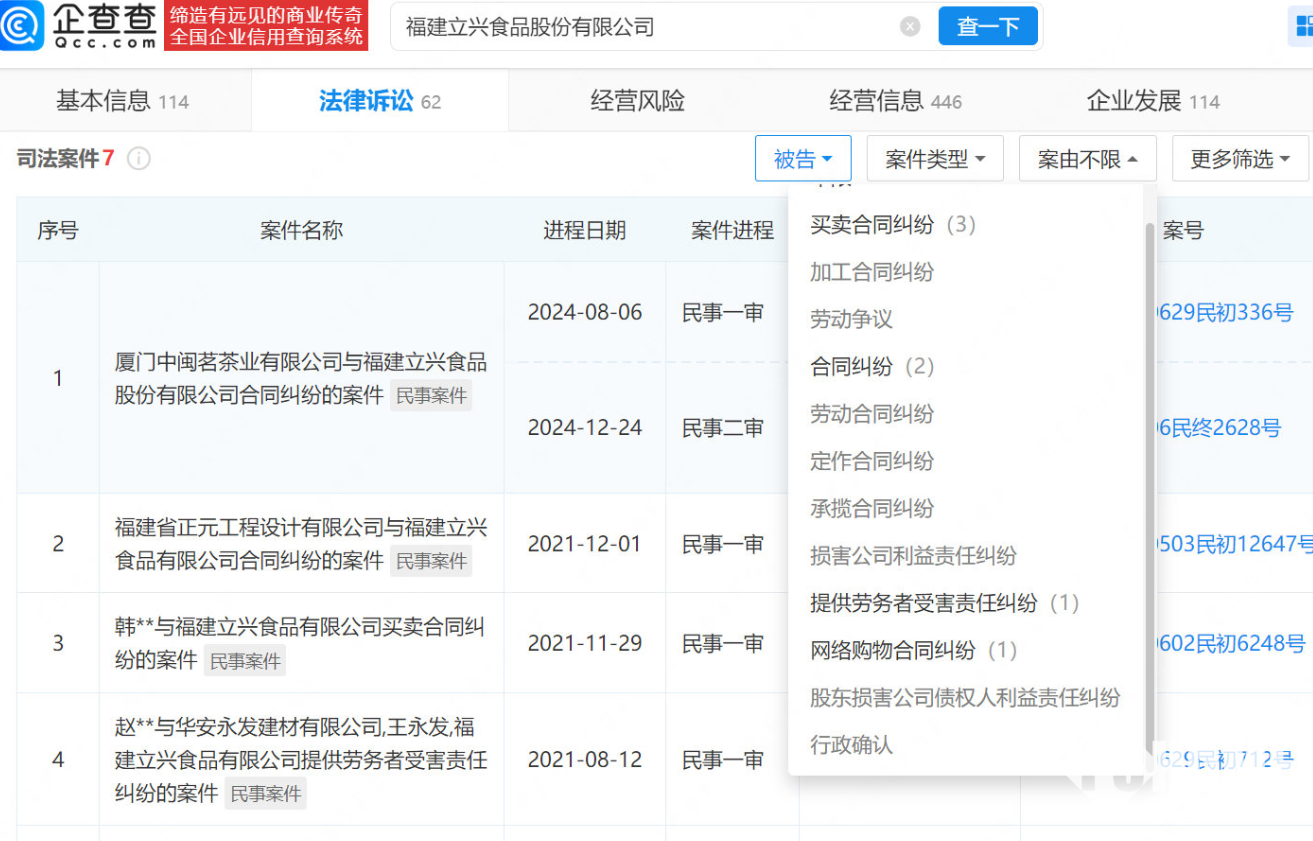
Task: Switch to the 经营风险 tab
Action: [x=637, y=101]
